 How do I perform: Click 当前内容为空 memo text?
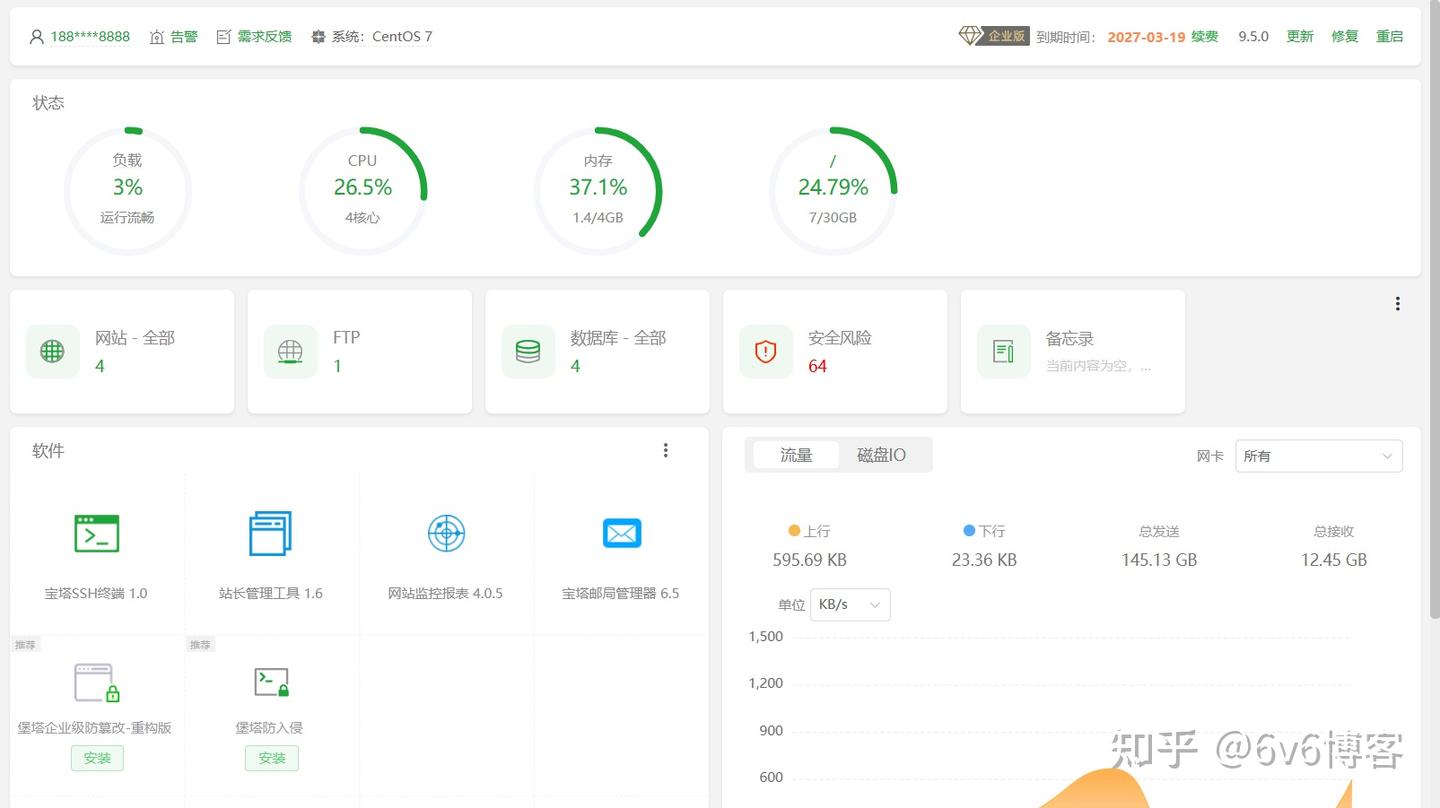pyautogui.click(x=1099, y=366)
